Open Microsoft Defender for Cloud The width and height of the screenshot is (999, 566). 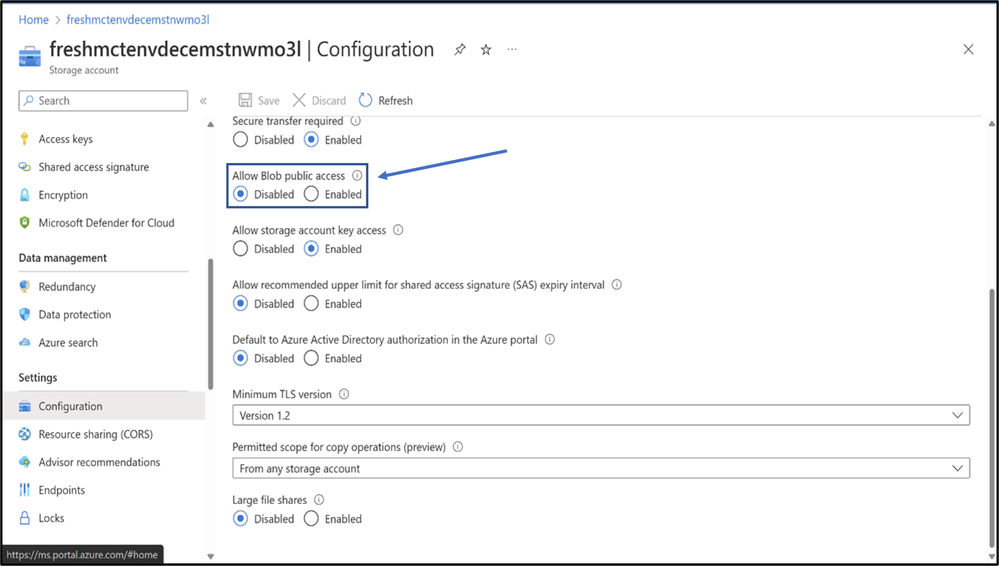pyautogui.click(x=105, y=222)
